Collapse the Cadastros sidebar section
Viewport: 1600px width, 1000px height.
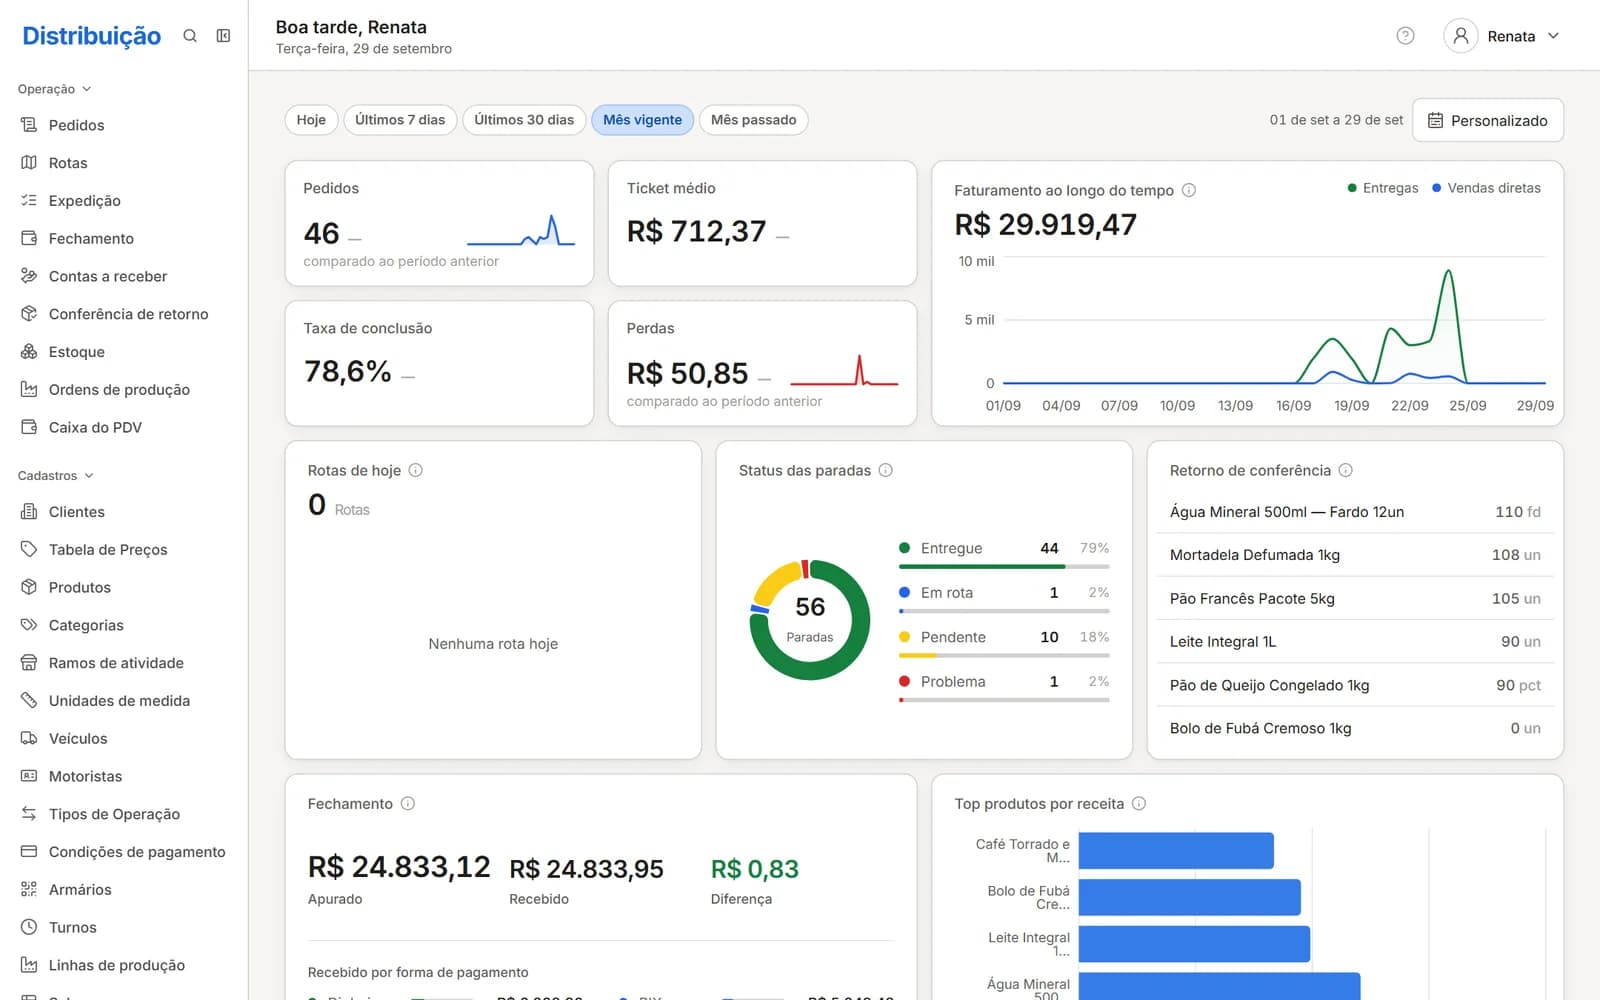pyautogui.click(x=56, y=476)
